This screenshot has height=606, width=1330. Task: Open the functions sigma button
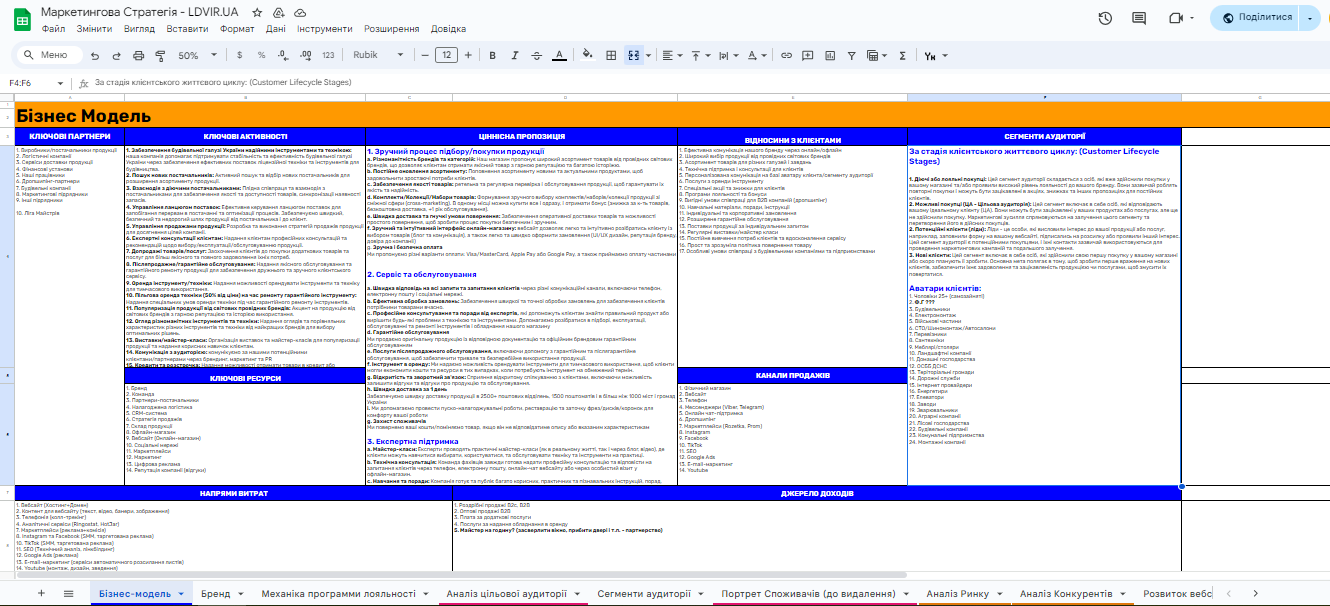pyautogui.click(x=904, y=55)
